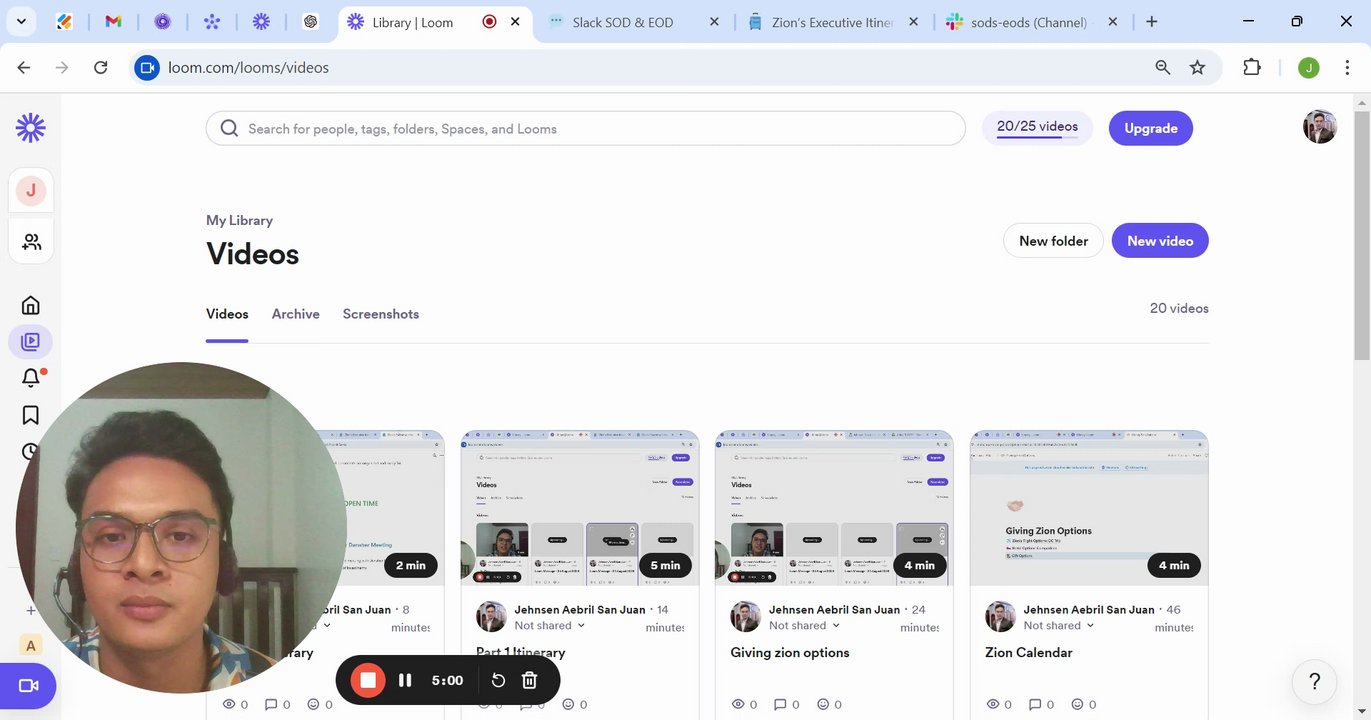1371x720 pixels.
Task: Open the Gmail pinned browser tab
Action: pos(113,21)
